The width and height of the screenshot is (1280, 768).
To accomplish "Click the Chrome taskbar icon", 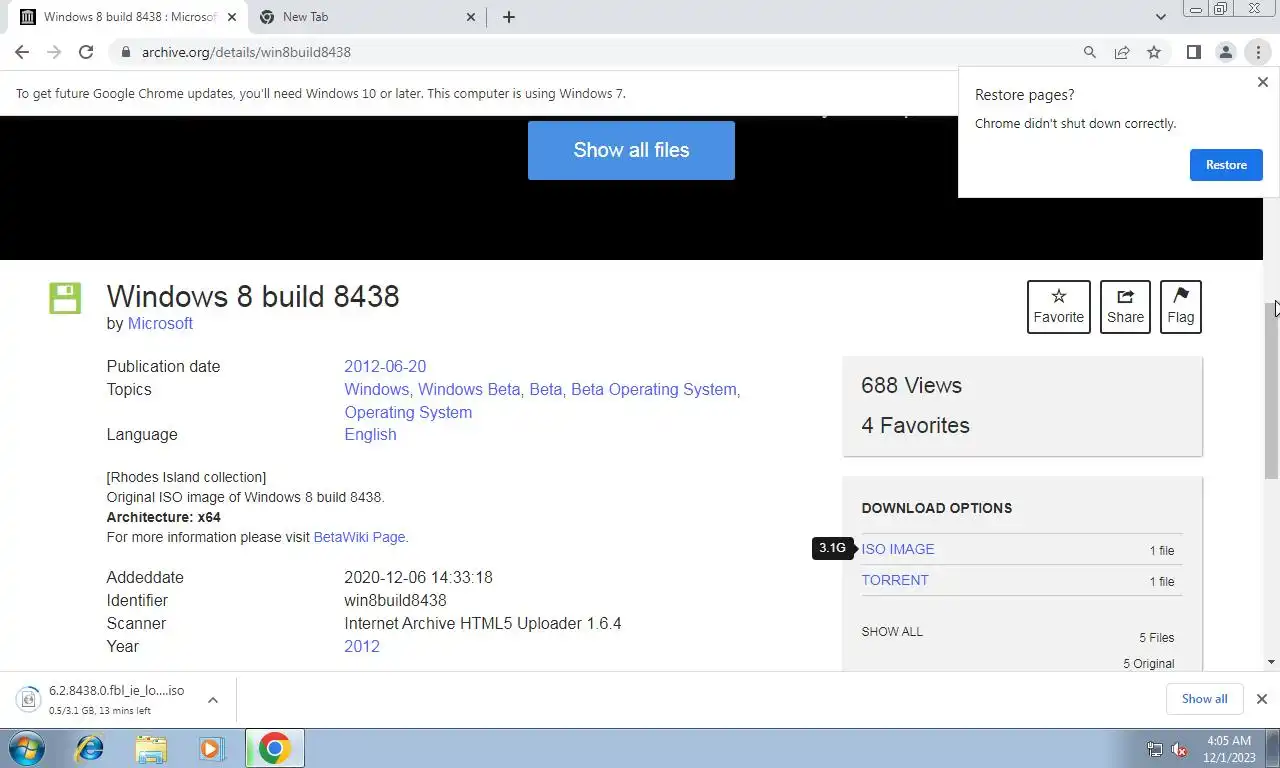I will click(274, 748).
